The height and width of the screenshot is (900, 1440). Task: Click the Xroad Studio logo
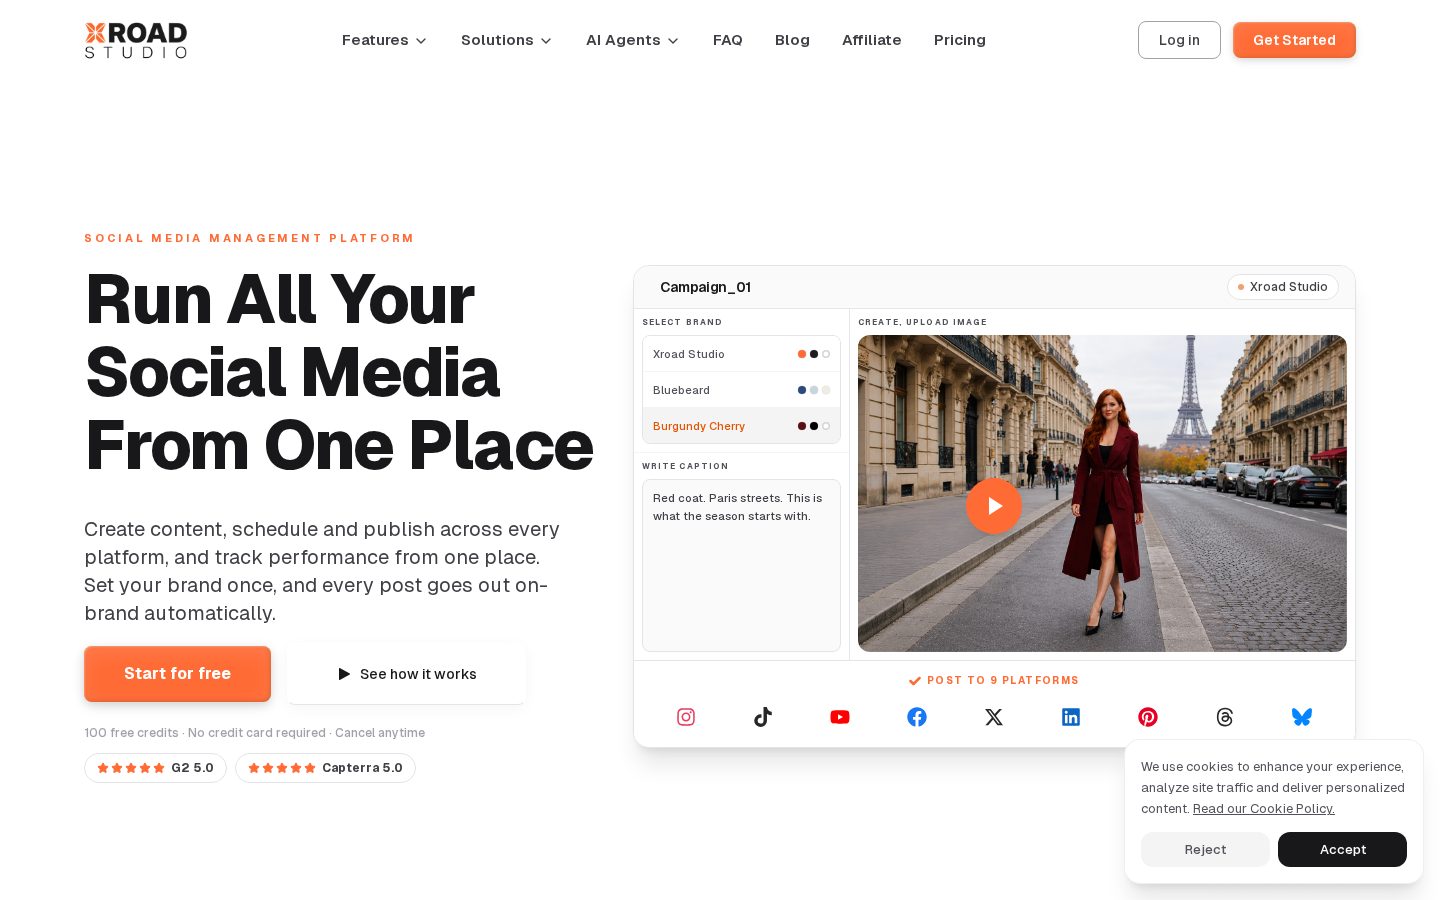136,40
